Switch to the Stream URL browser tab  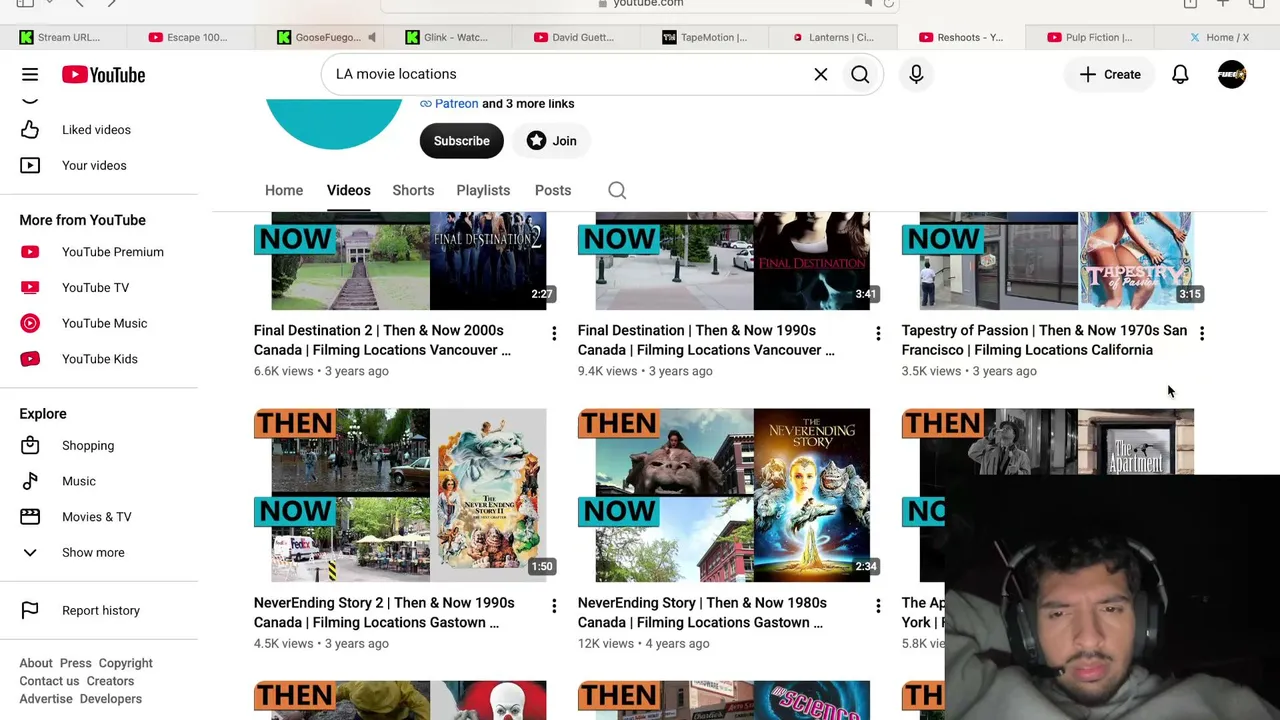60,37
